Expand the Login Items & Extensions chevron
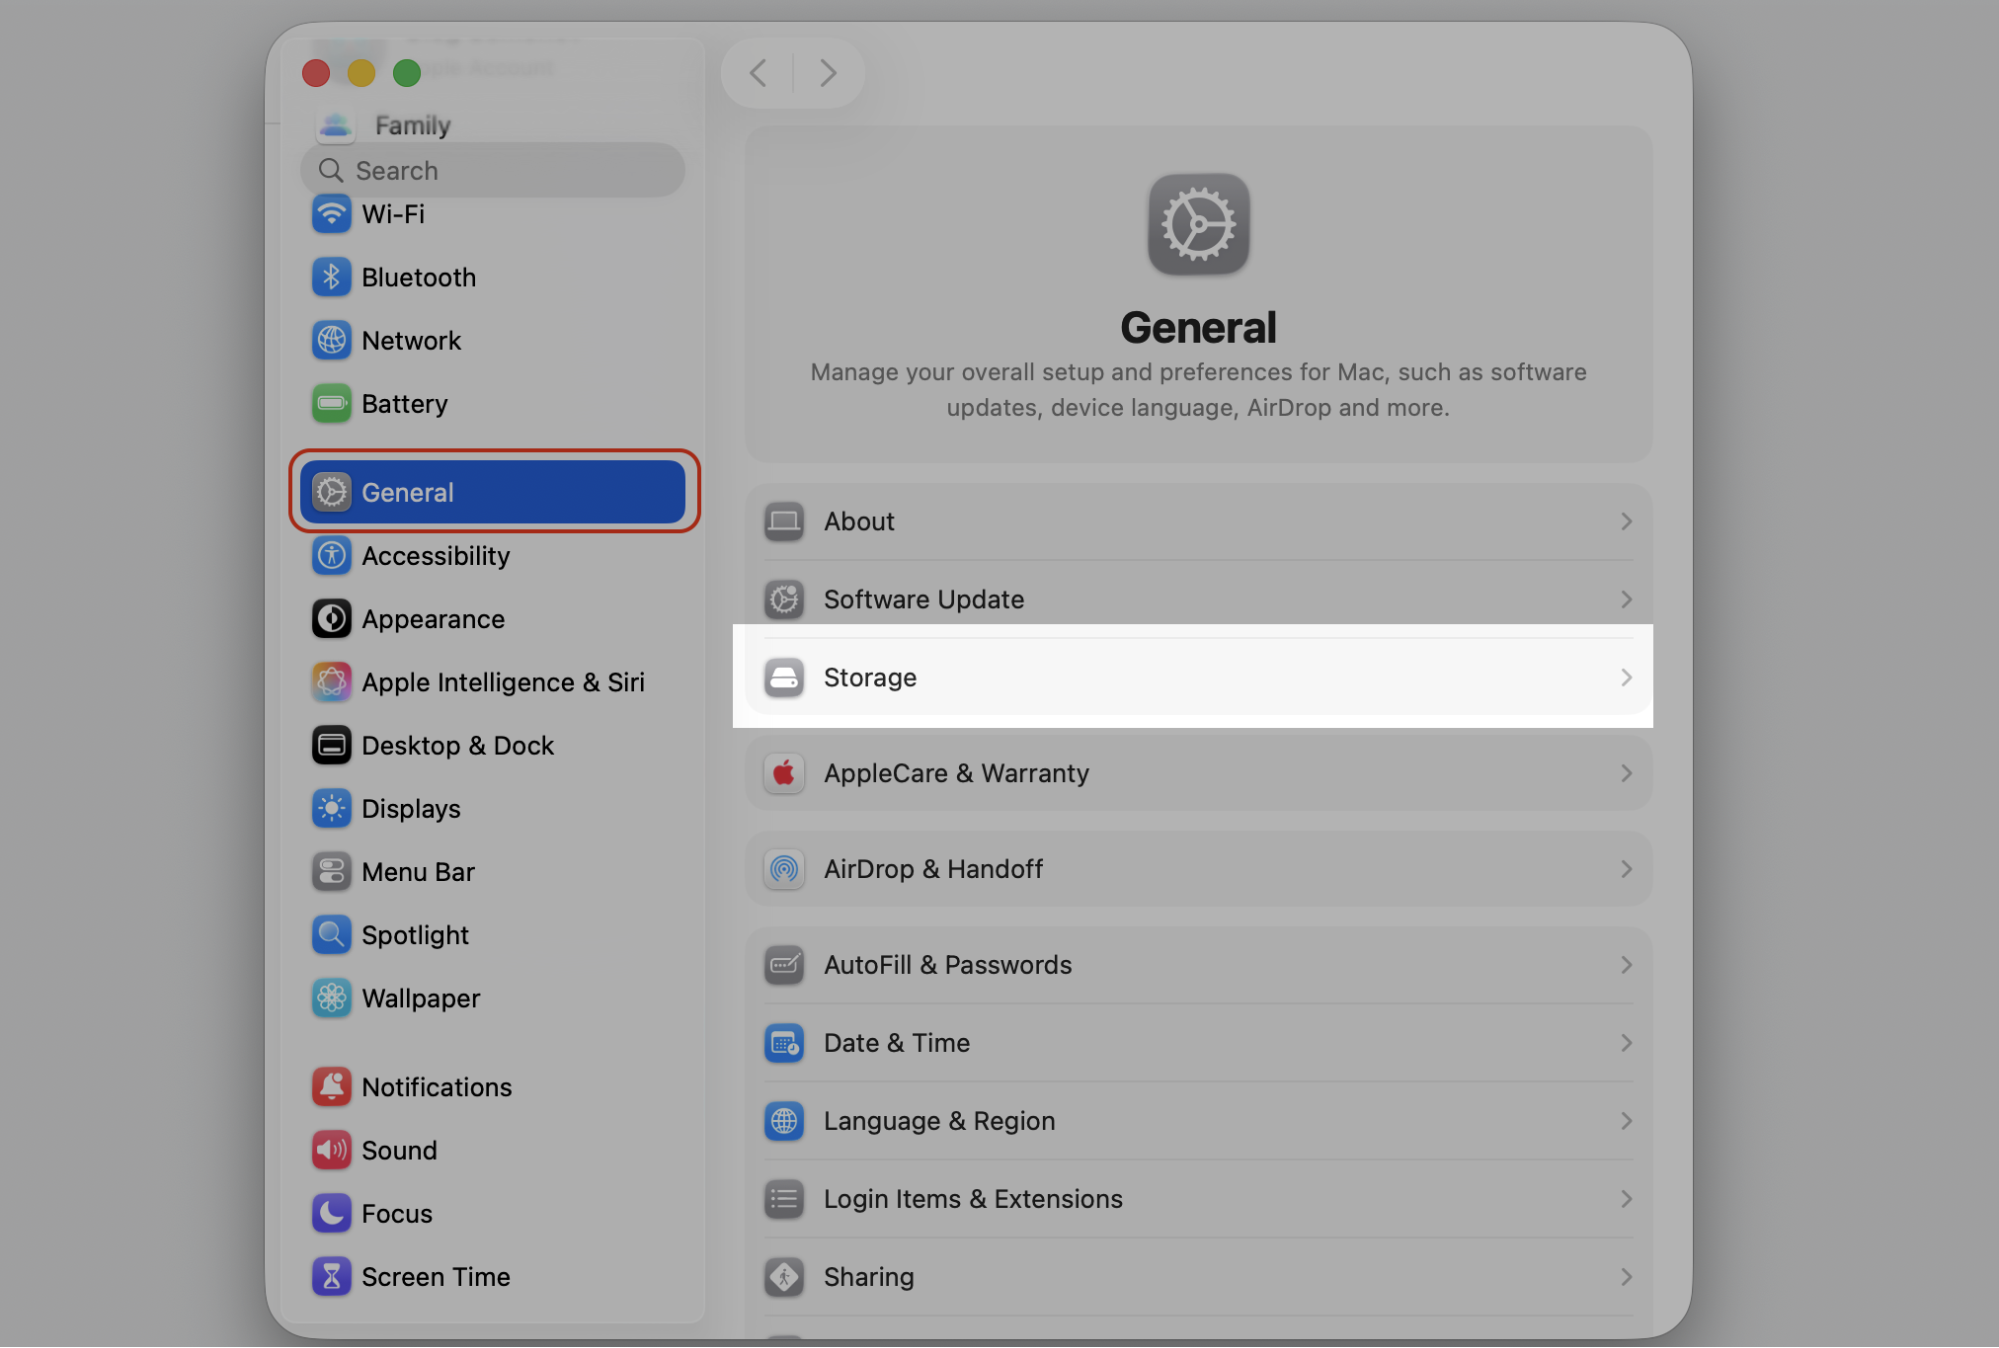The height and width of the screenshot is (1348, 1999). (x=1626, y=1199)
